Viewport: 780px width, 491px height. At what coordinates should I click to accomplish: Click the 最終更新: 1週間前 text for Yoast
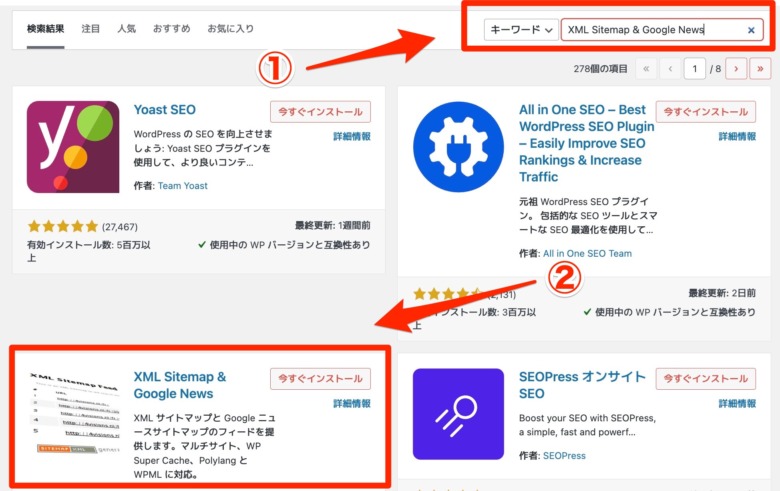coord(332,225)
